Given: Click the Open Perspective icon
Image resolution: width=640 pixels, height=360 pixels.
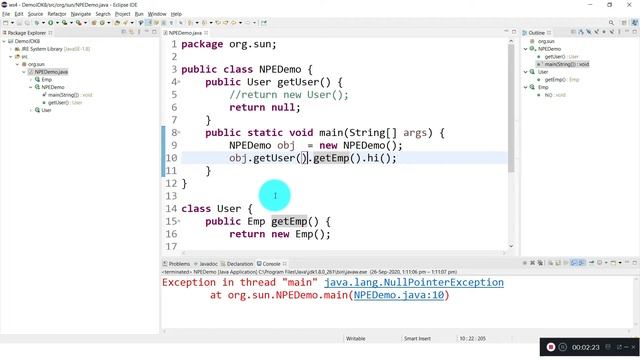Looking at the screenshot, I should [x=624, y=23].
